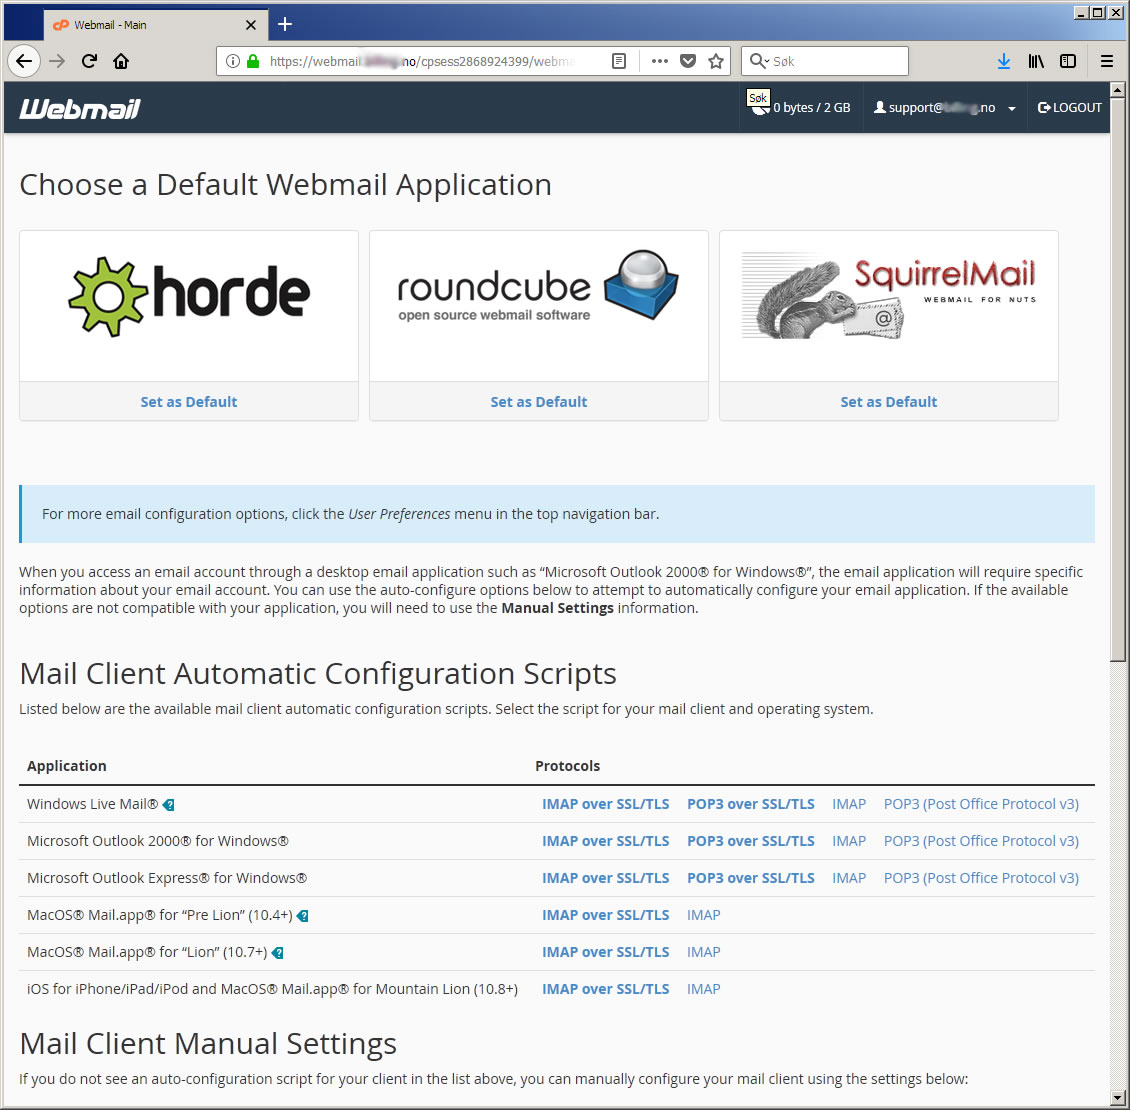Reload the Webmail page
This screenshot has height=1110, width=1130.
pos(89,61)
